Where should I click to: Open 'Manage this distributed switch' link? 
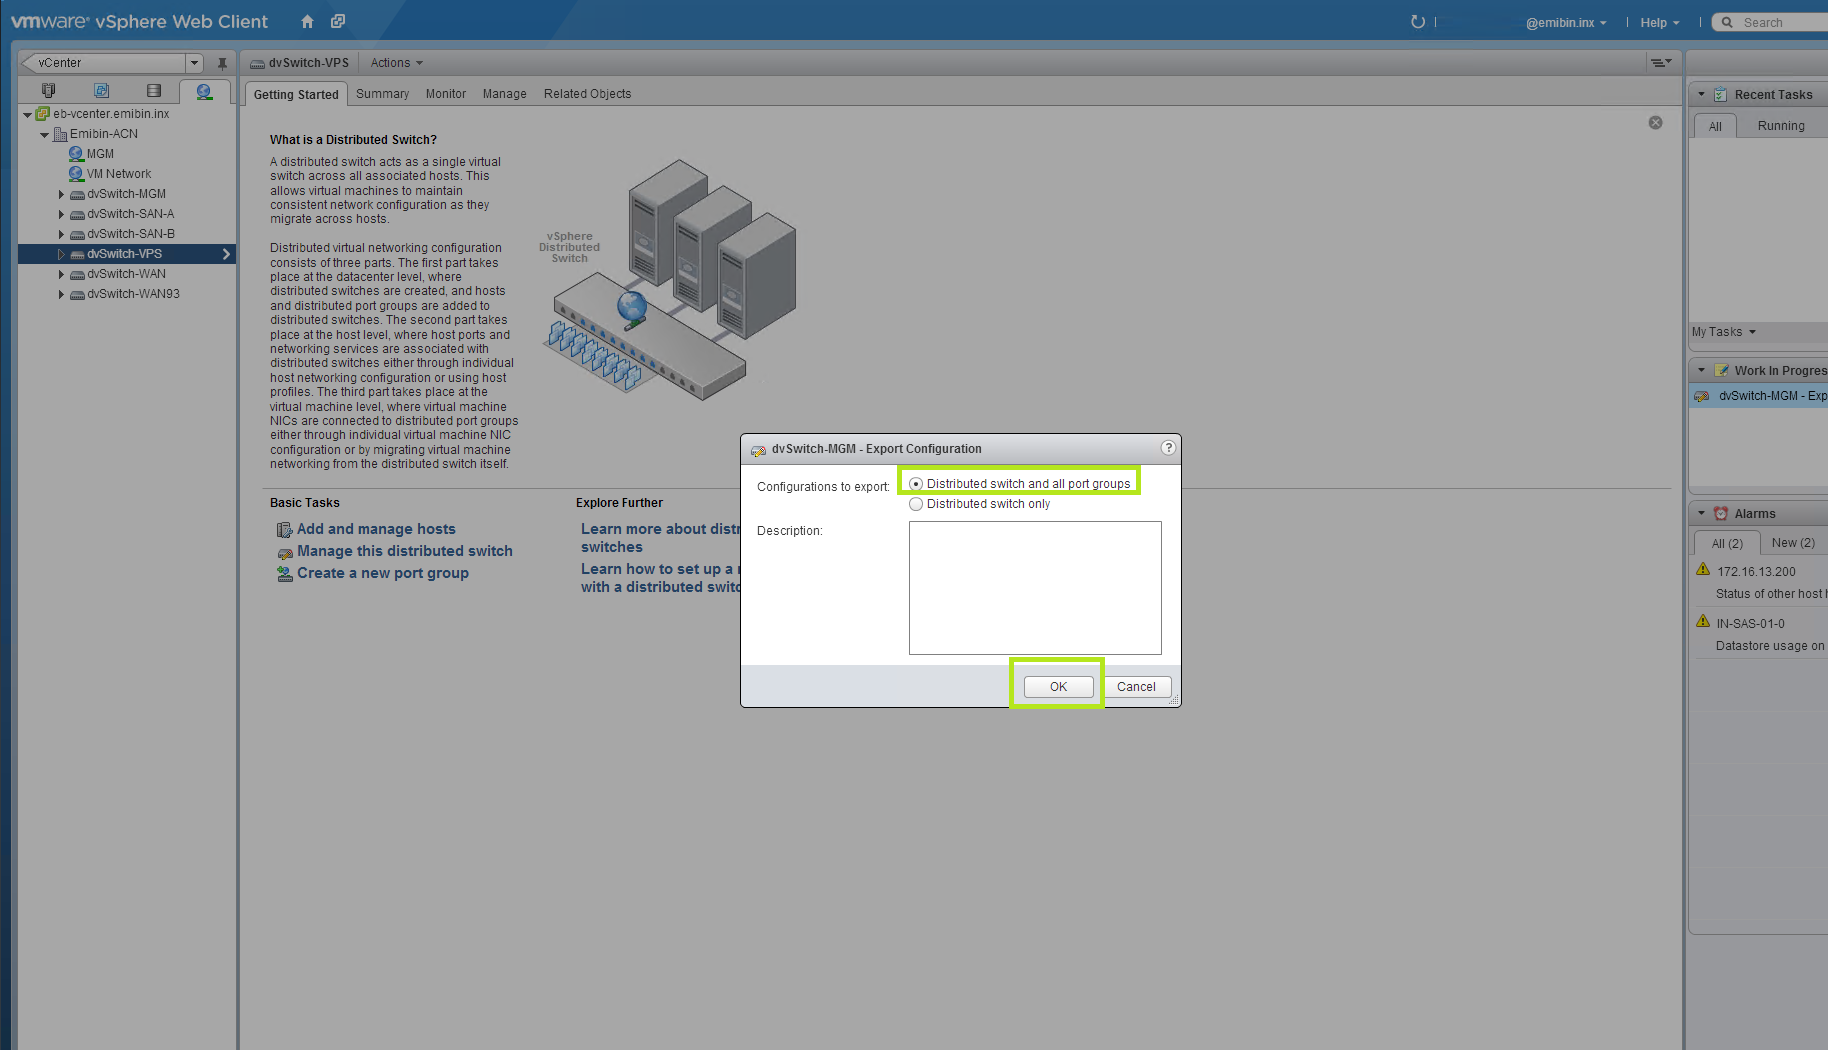click(x=405, y=551)
